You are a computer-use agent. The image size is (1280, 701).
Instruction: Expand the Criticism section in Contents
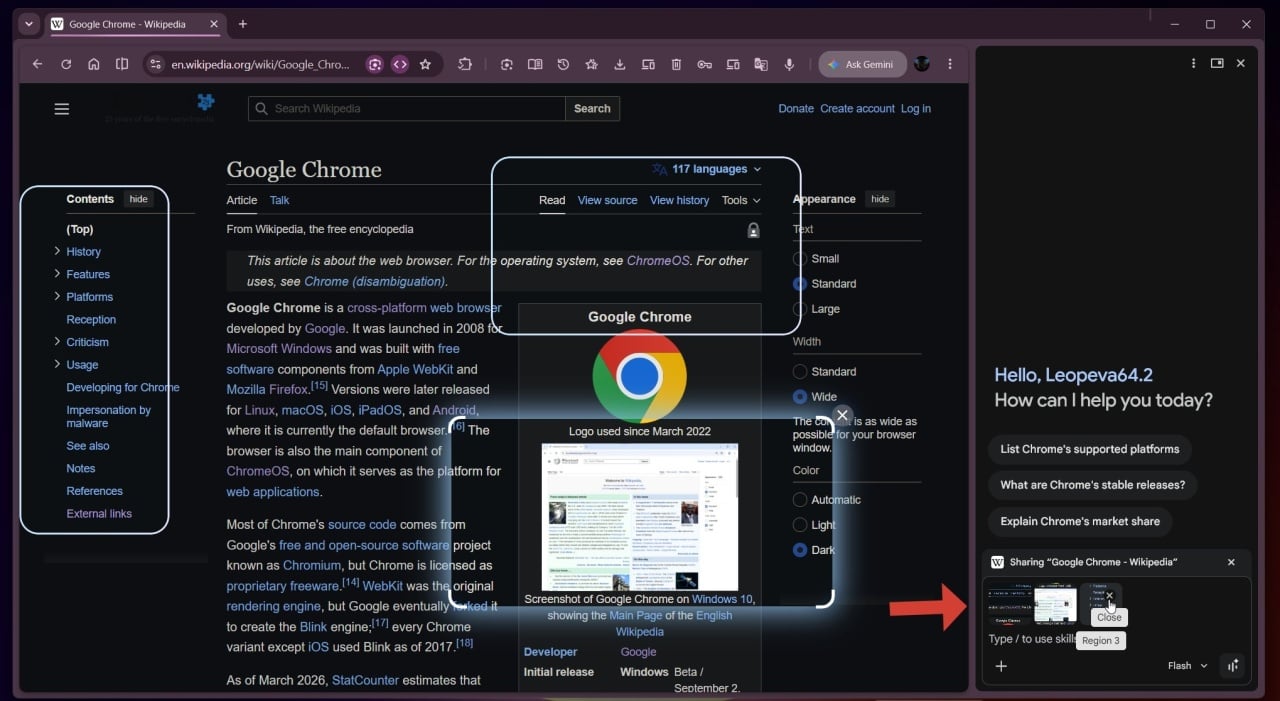tap(57, 341)
